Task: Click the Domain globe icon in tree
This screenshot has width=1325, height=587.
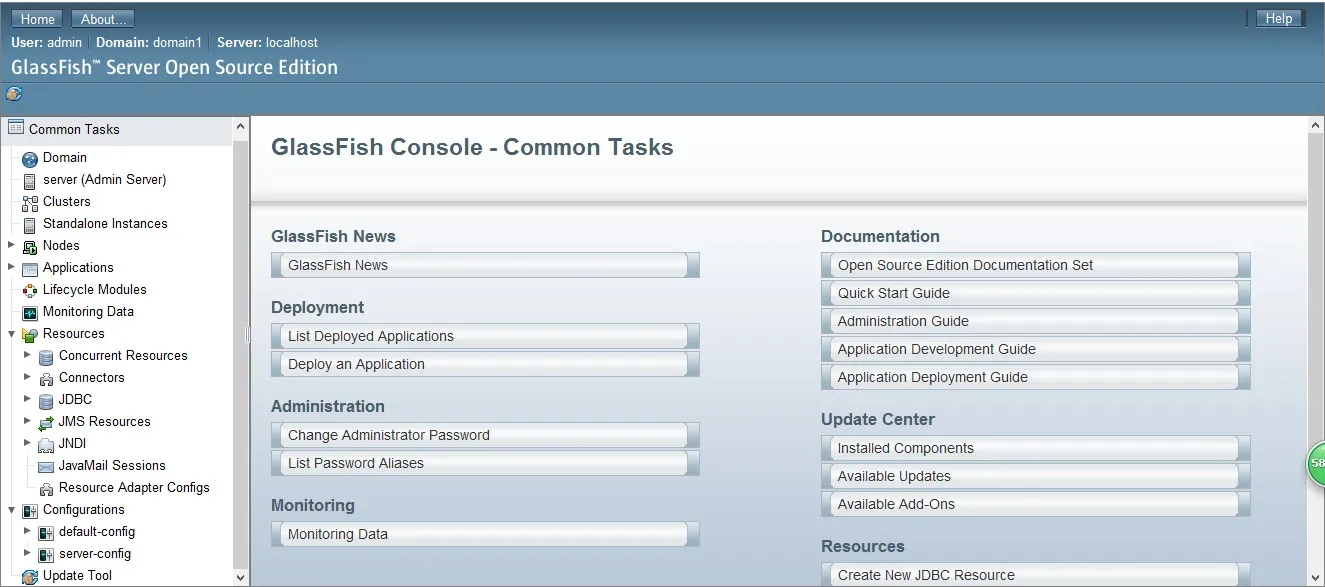Action: click(30, 158)
